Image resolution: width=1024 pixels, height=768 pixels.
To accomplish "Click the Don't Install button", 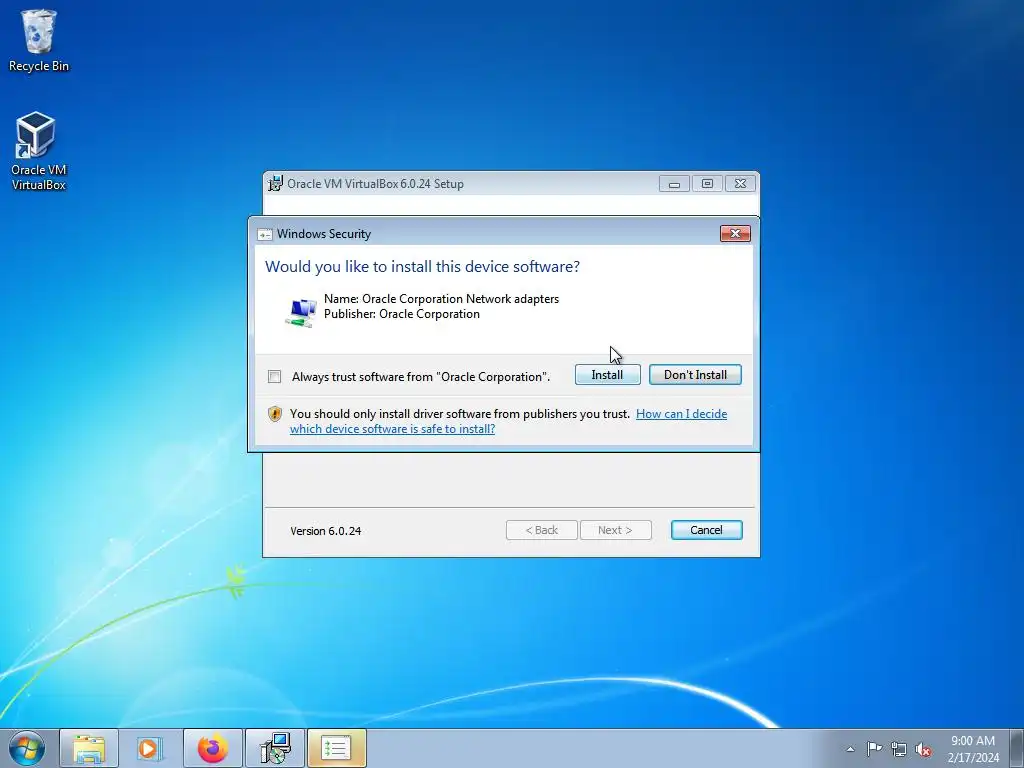I will click(x=695, y=375).
